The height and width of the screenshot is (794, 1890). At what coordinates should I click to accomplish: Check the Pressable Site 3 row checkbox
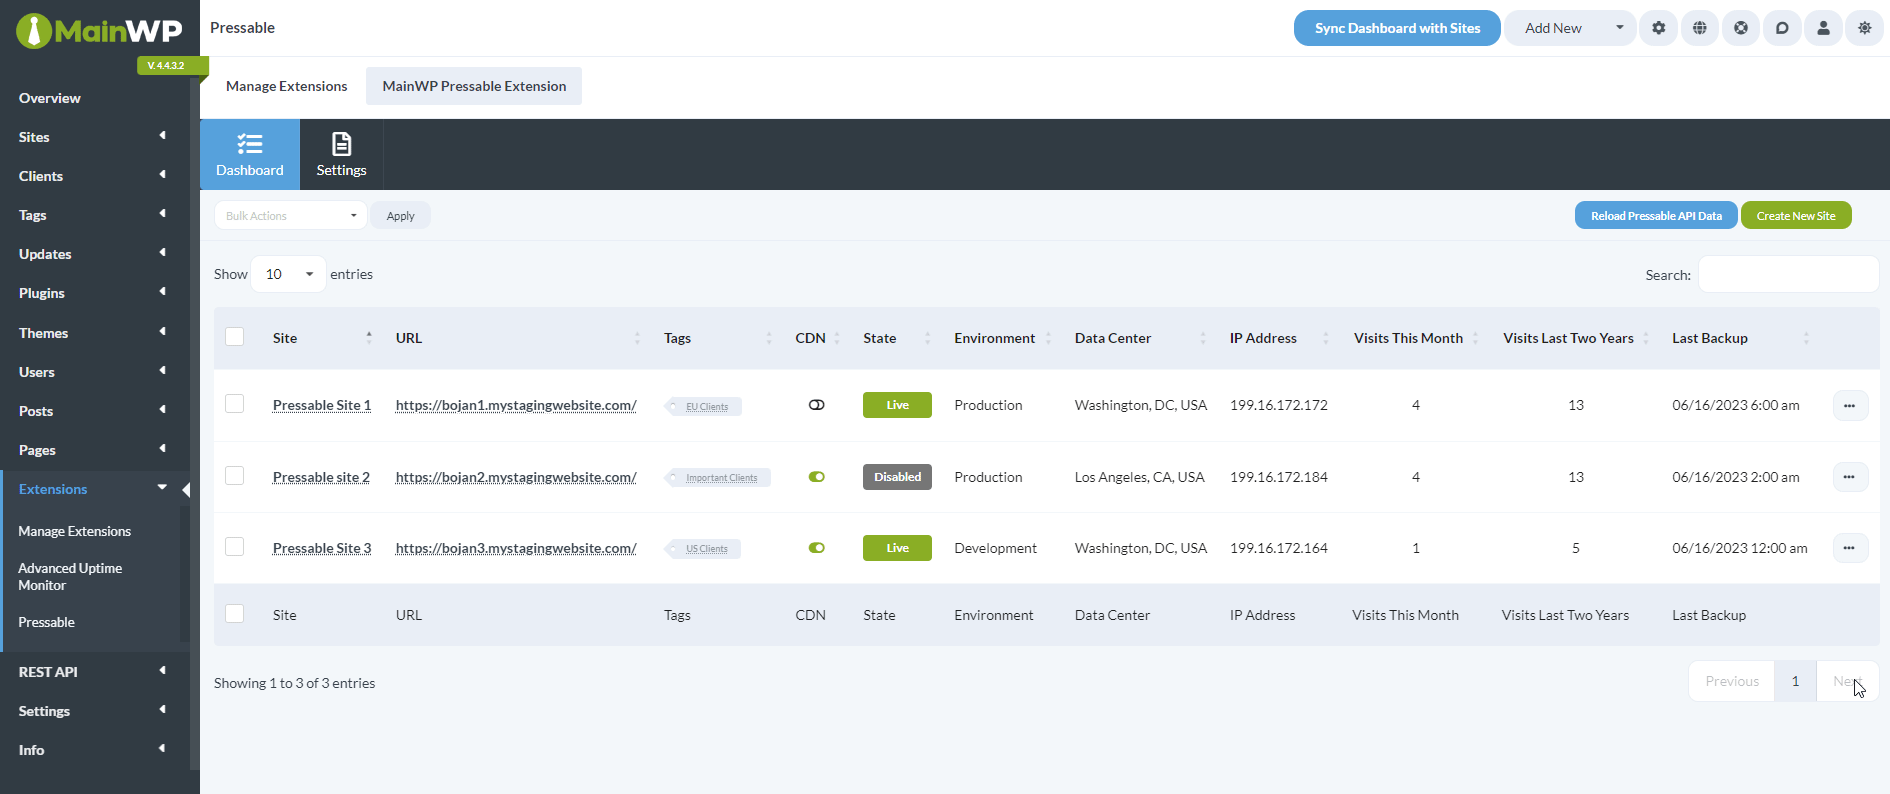tap(235, 547)
